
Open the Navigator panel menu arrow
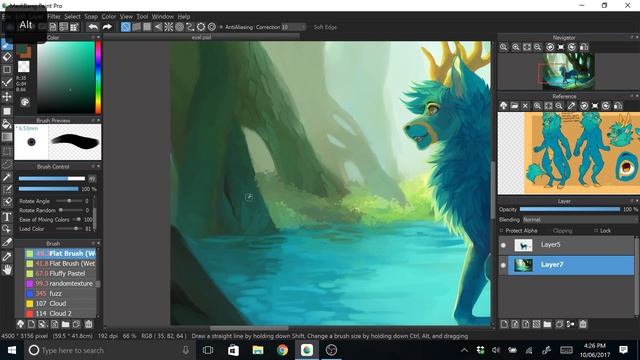(637, 38)
